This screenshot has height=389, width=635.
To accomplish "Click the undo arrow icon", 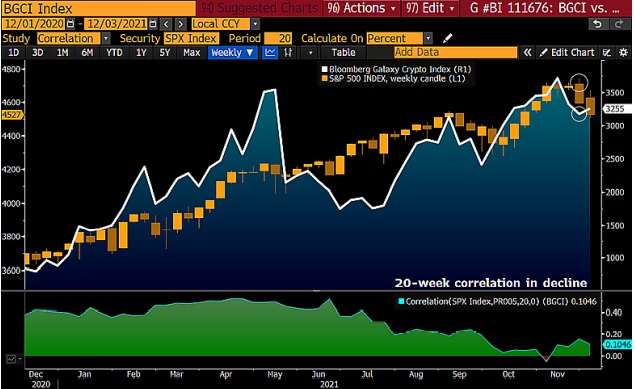I will (x=597, y=24).
